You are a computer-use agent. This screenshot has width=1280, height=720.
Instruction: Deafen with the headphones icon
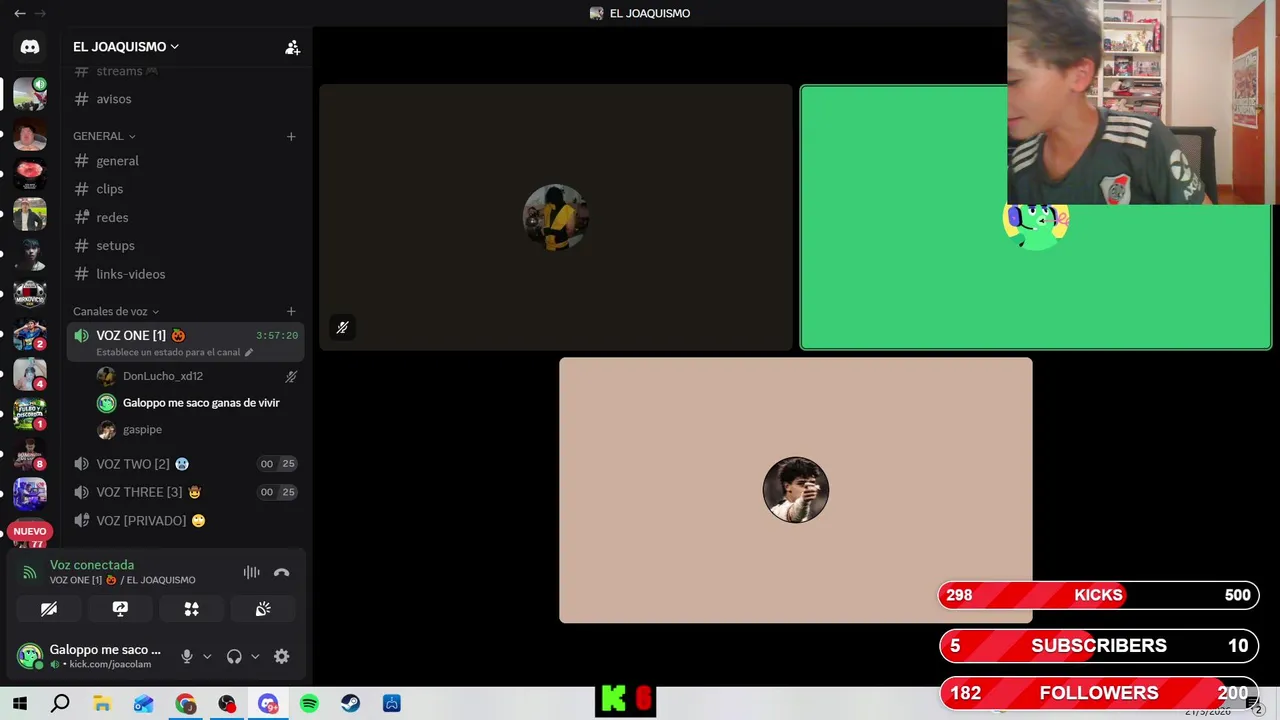(234, 656)
